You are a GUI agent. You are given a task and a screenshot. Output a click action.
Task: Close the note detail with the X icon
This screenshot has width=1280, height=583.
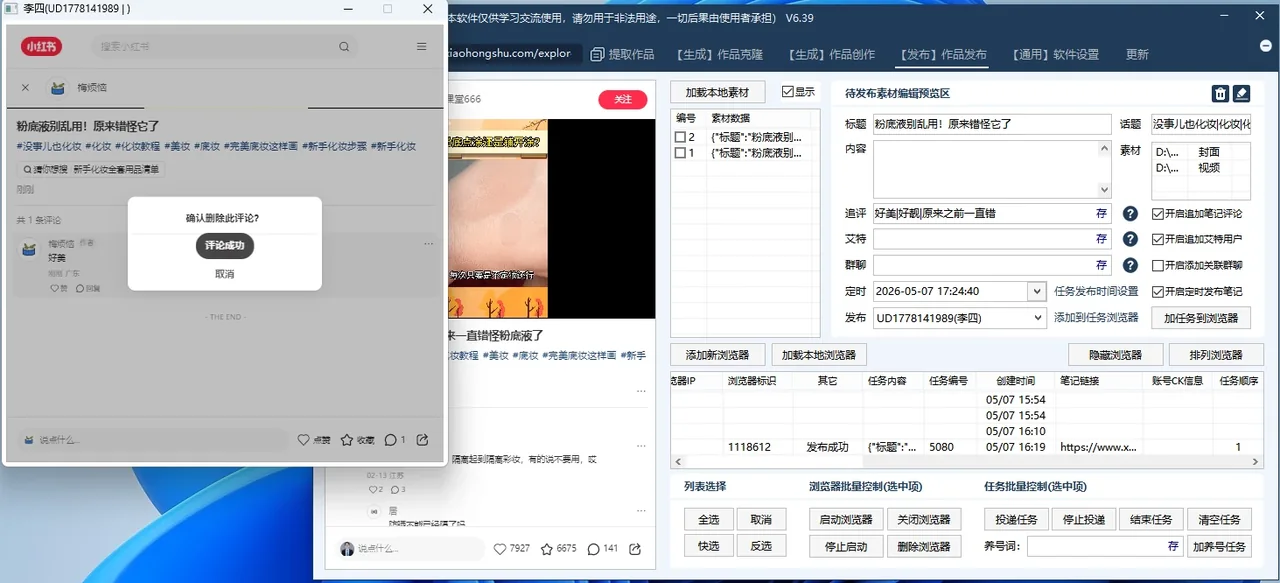25,88
